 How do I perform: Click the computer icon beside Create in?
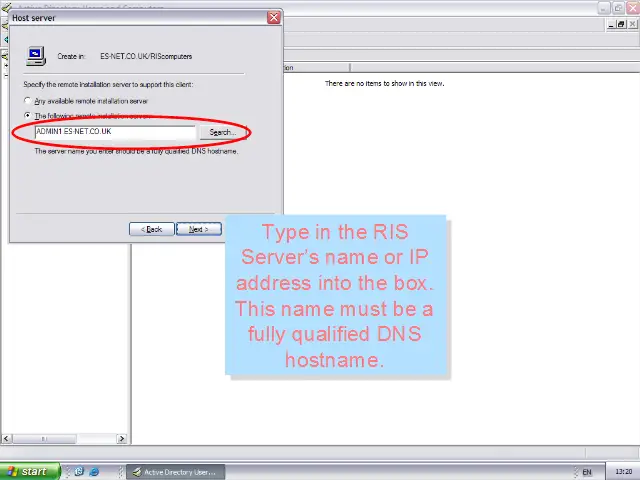point(35,56)
